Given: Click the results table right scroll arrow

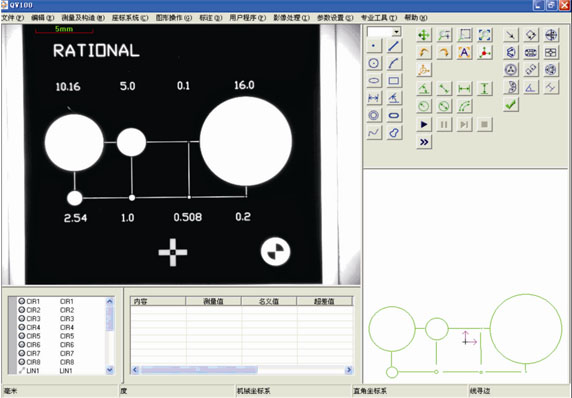Looking at the screenshot, I should (x=349, y=370).
